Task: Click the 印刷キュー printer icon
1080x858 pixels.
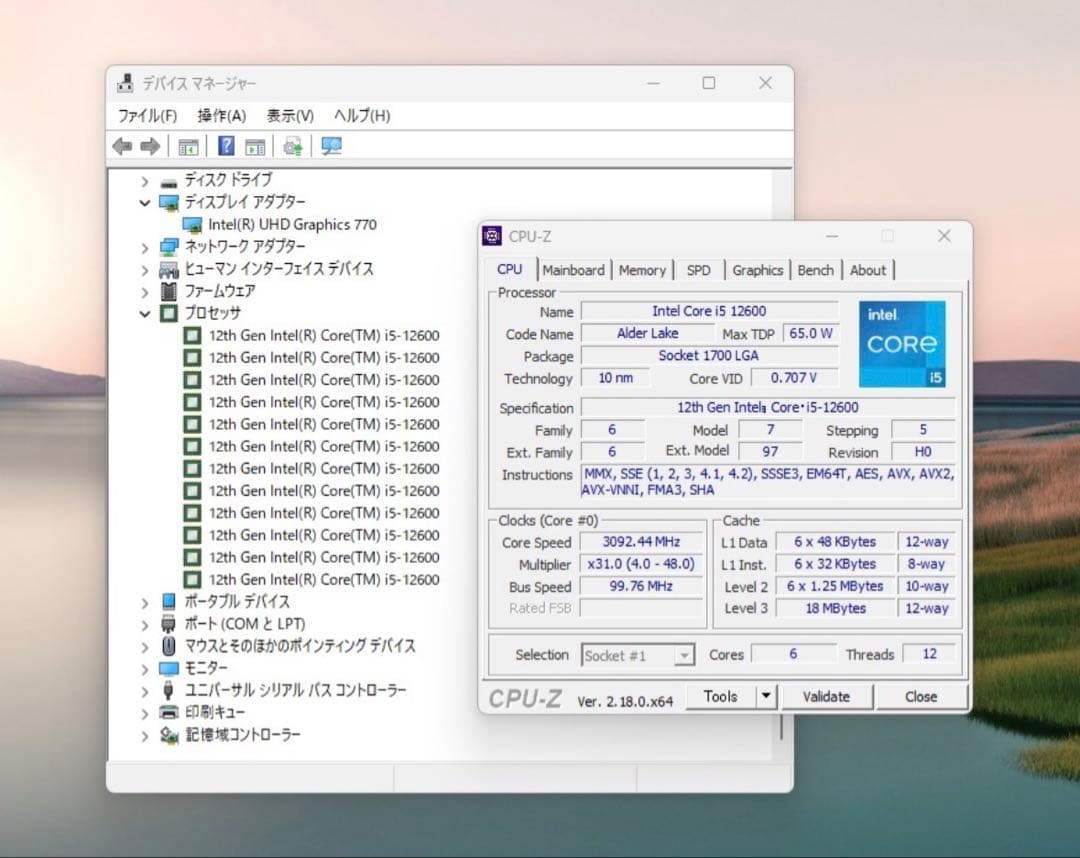Action: pos(169,712)
